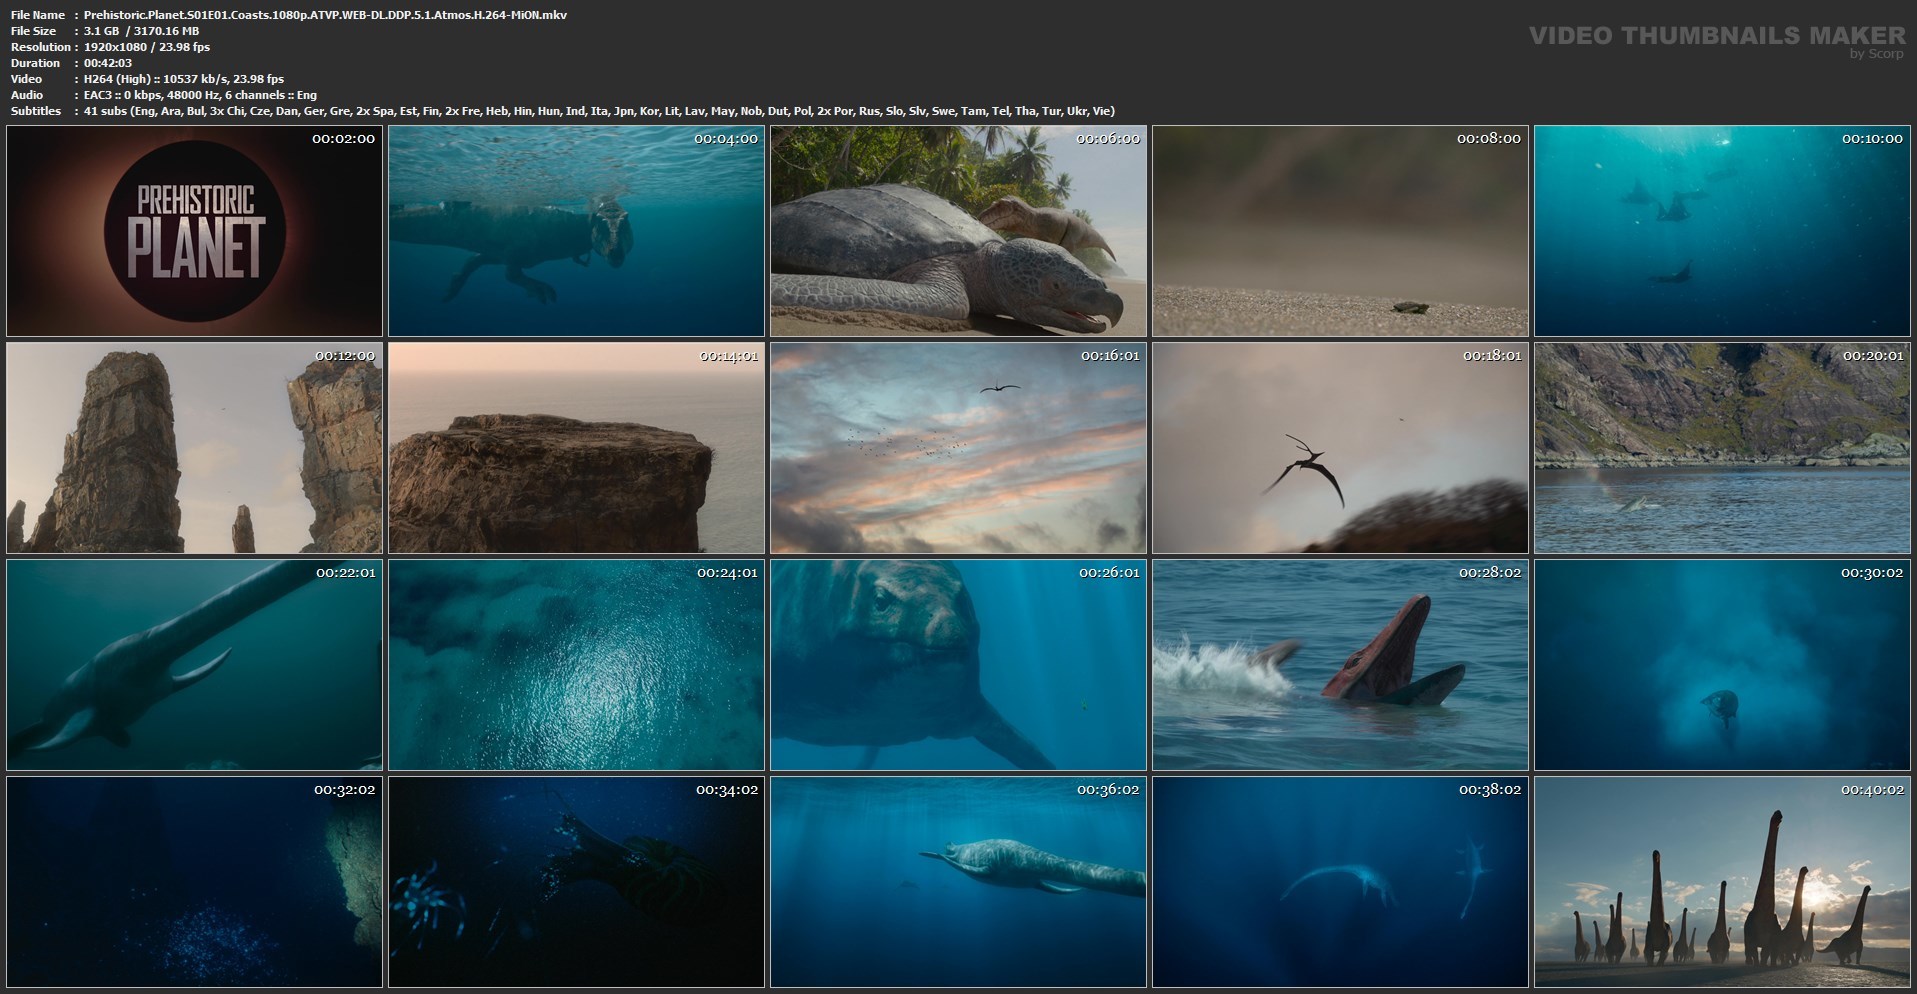Image resolution: width=1917 pixels, height=994 pixels.
Task: Click the 00:08:00 thumbnail of a hatchling on sand
Action: (1340, 231)
